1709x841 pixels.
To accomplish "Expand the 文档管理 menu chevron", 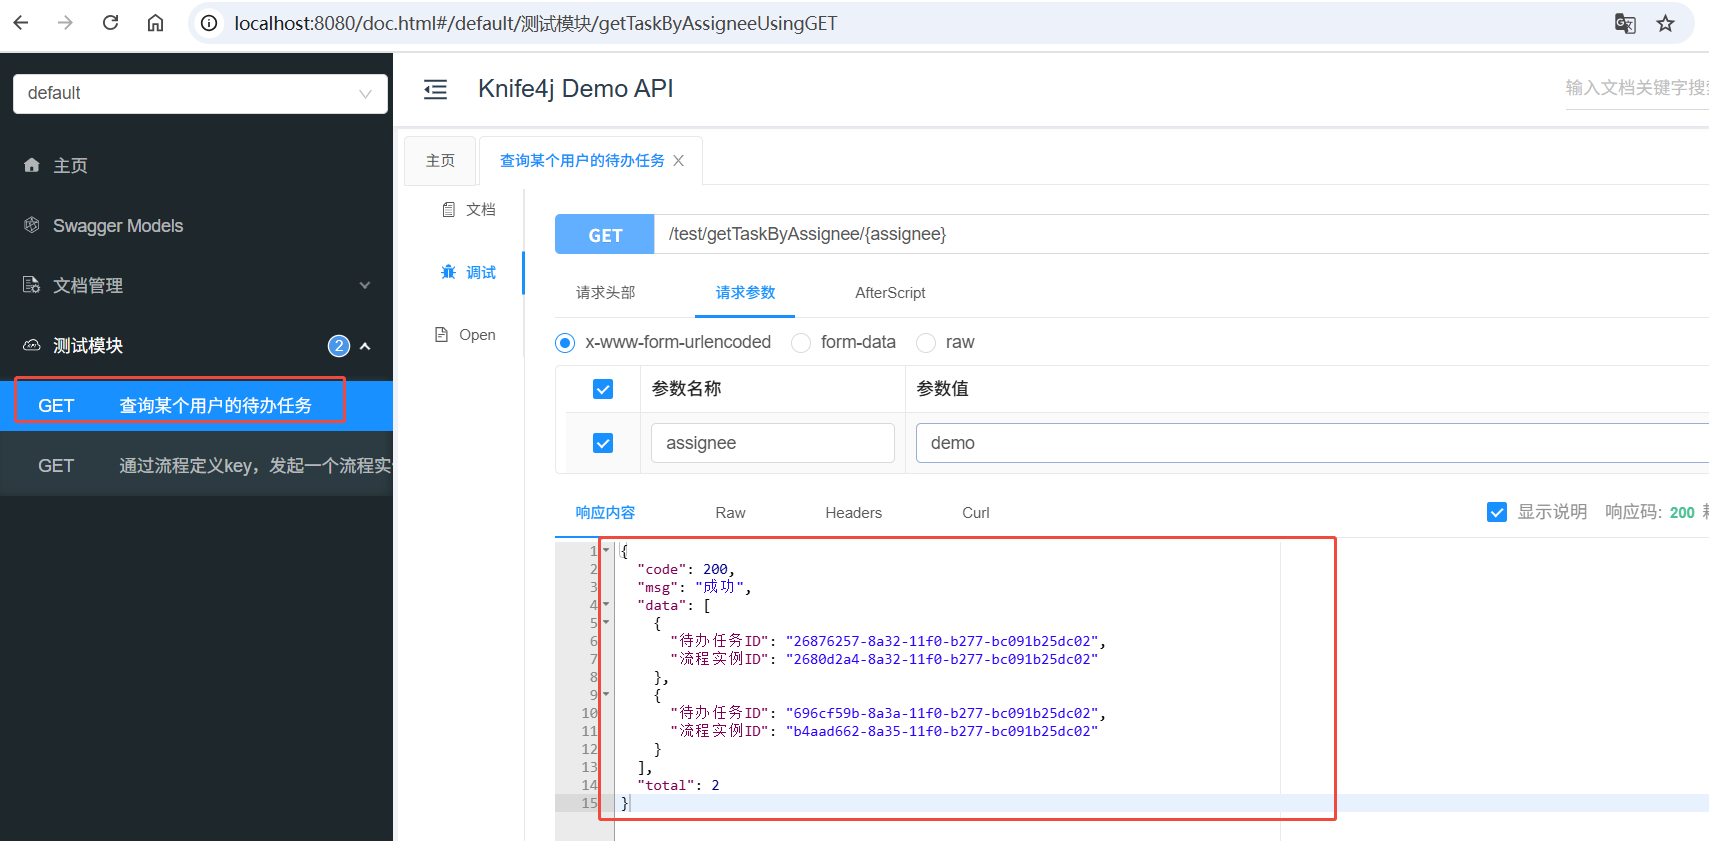I will pos(365,285).
